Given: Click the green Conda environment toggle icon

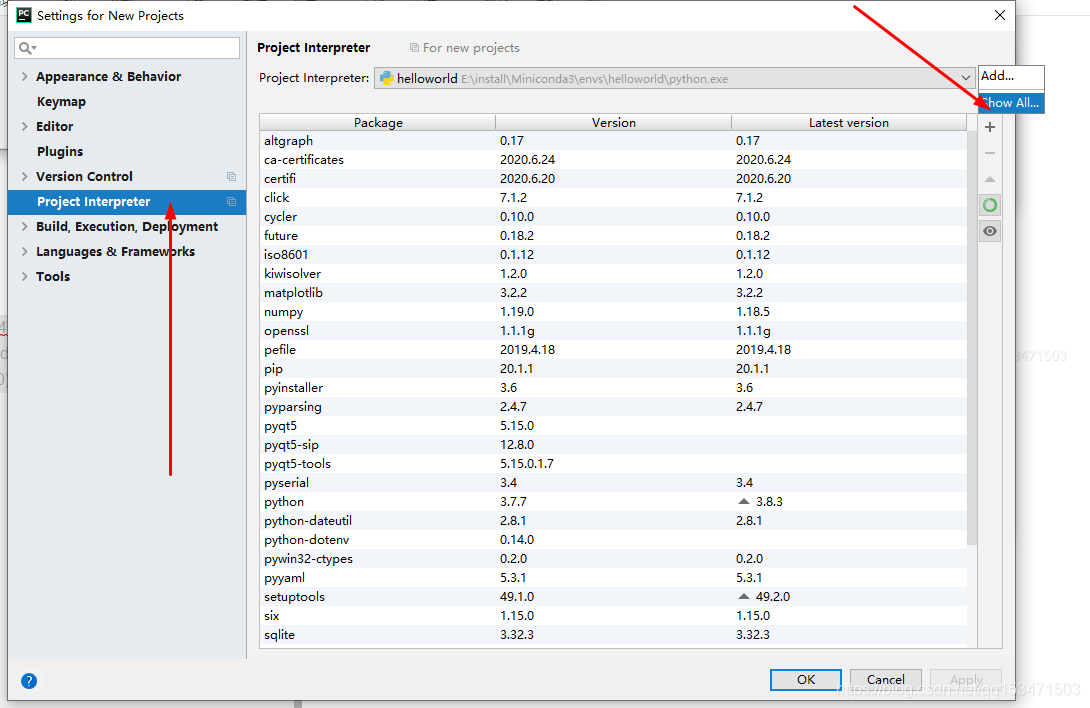Looking at the screenshot, I should [990, 205].
